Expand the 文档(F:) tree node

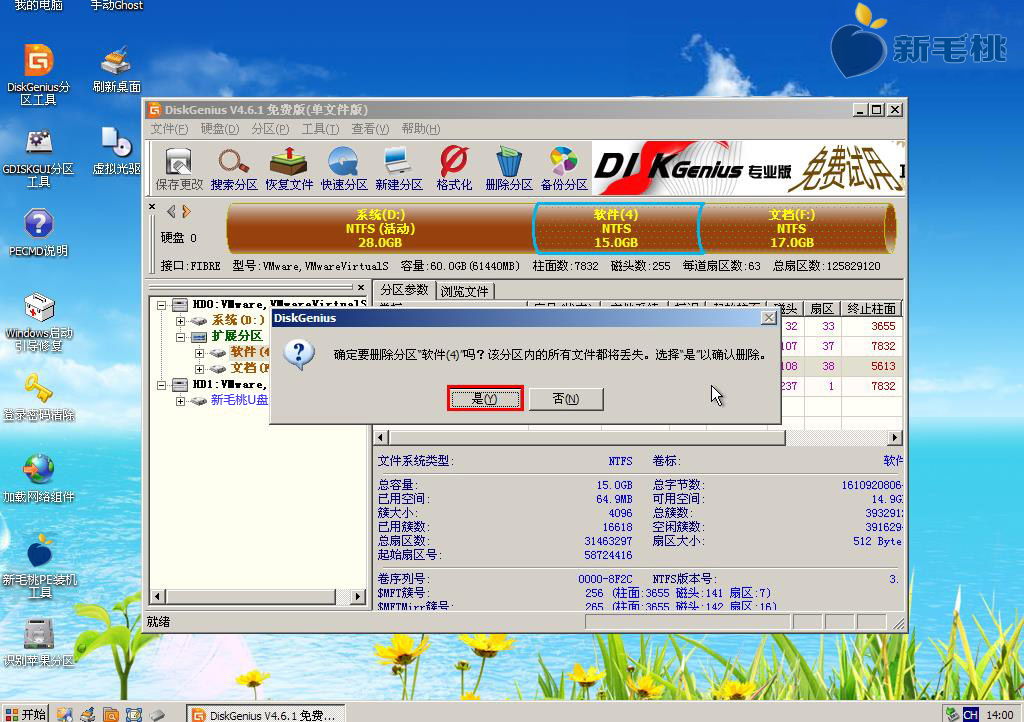pos(199,369)
